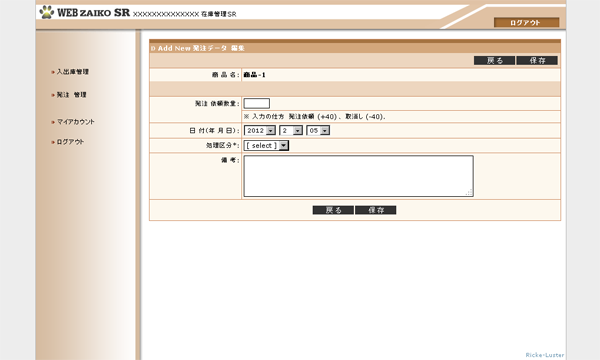This screenshot has height=360, width=600.
Task: Click the upper 保存 button
Action: click(x=537, y=60)
